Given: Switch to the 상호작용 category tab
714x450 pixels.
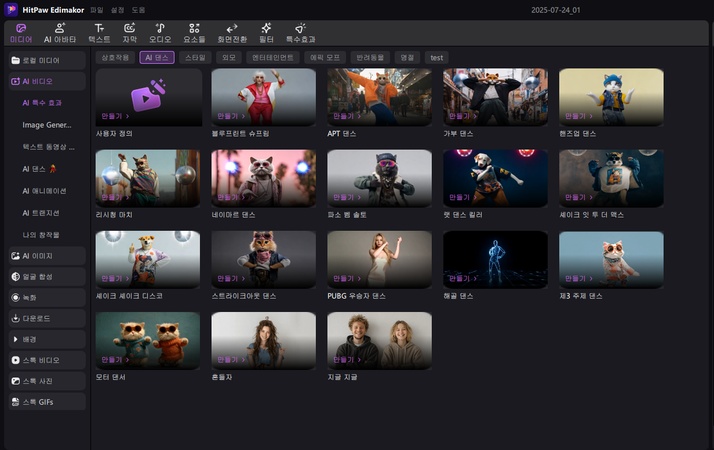Looking at the screenshot, I should click(115, 57).
